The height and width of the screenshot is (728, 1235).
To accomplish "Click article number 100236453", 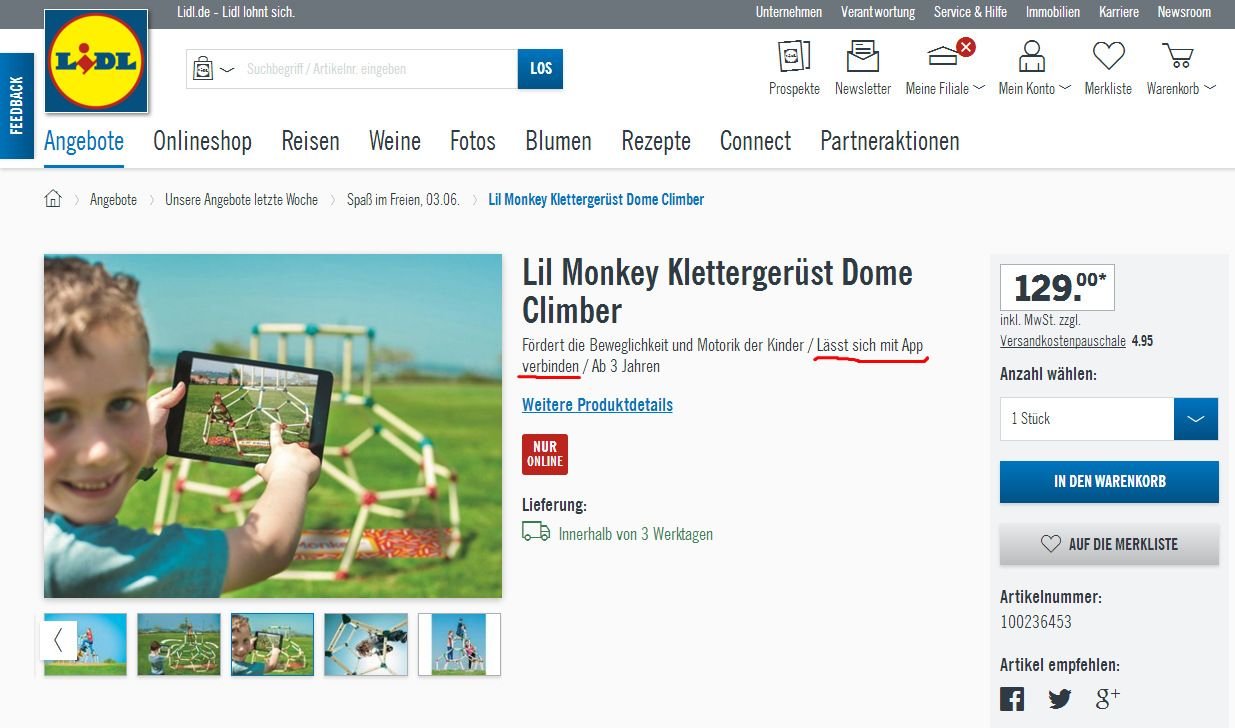I will click(1036, 622).
